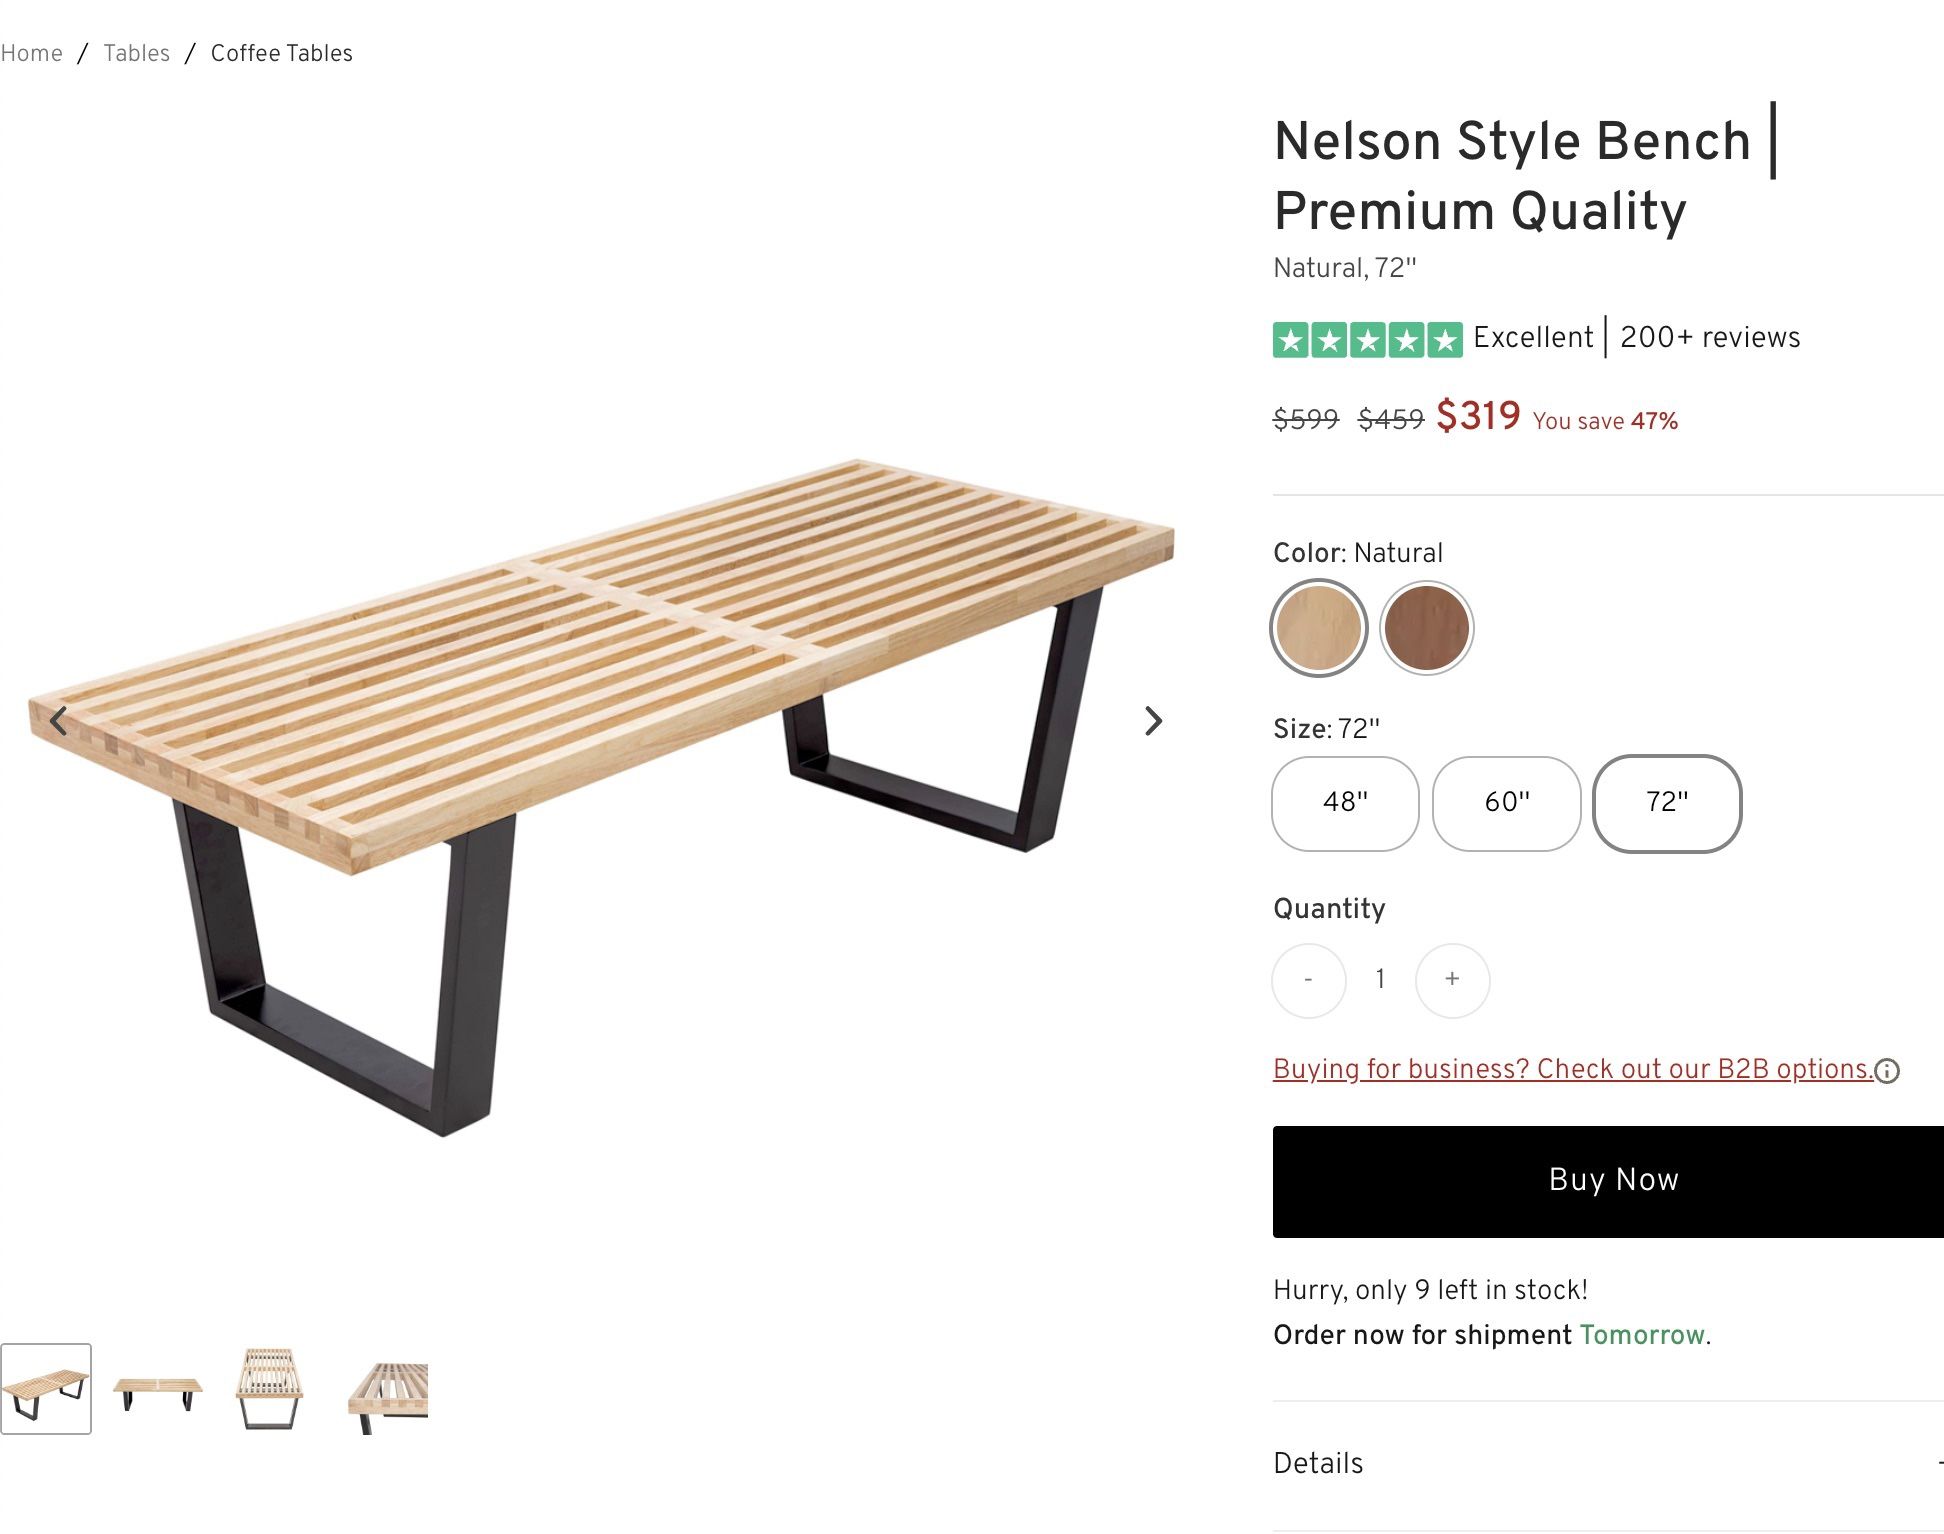Select the Natural color swatch
The width and height of the screenshot is (1944, 1534).
click(1319, 628)
